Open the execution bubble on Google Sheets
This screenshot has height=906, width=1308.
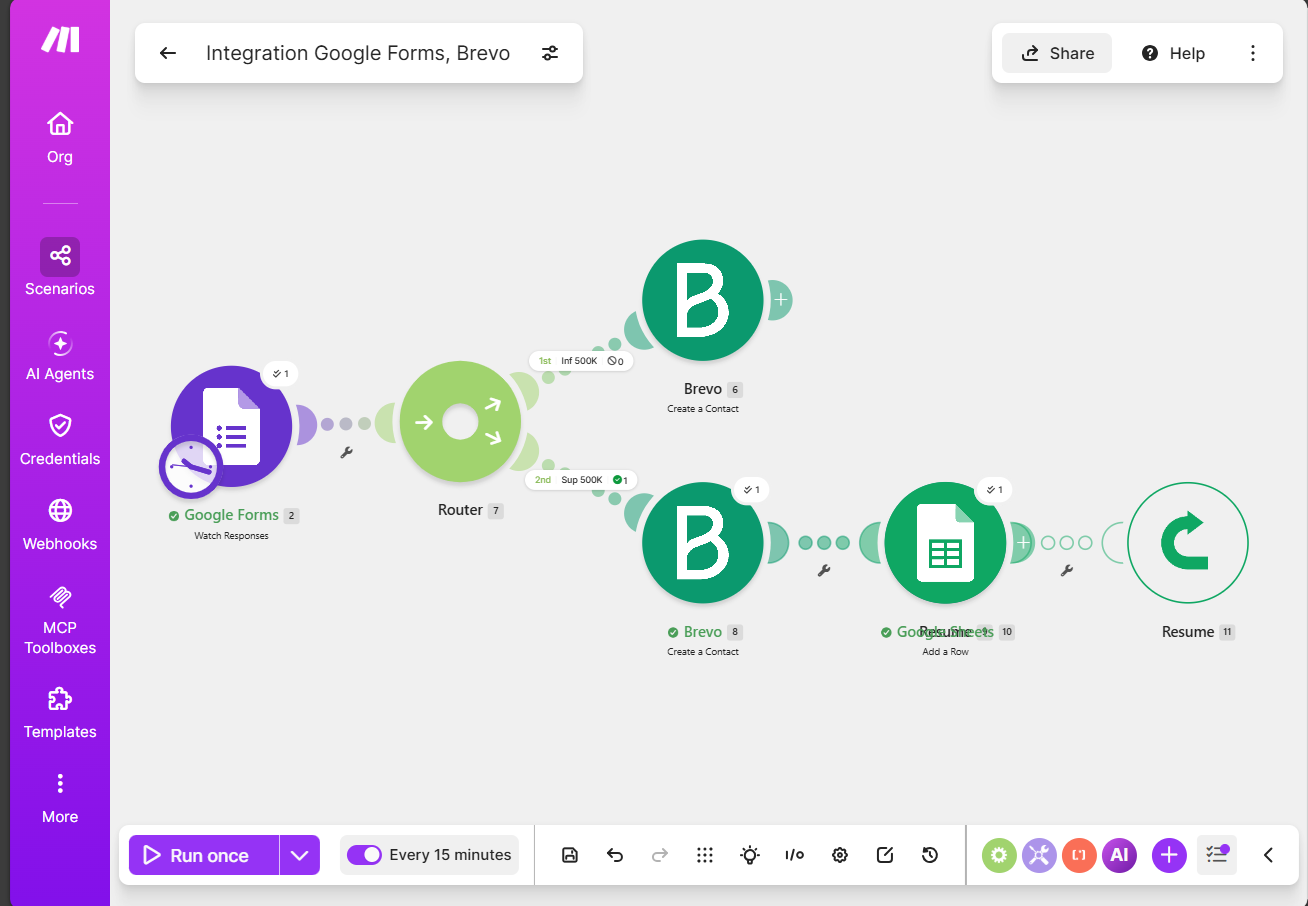(993, 490)
